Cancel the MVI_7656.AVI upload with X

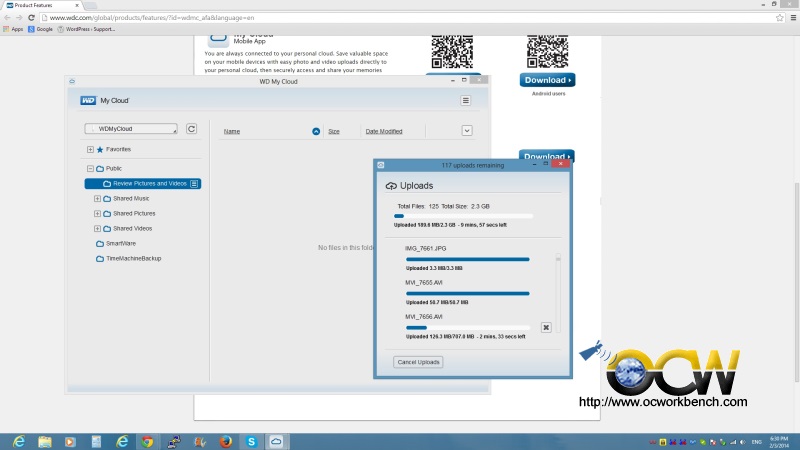pos(546,328)
